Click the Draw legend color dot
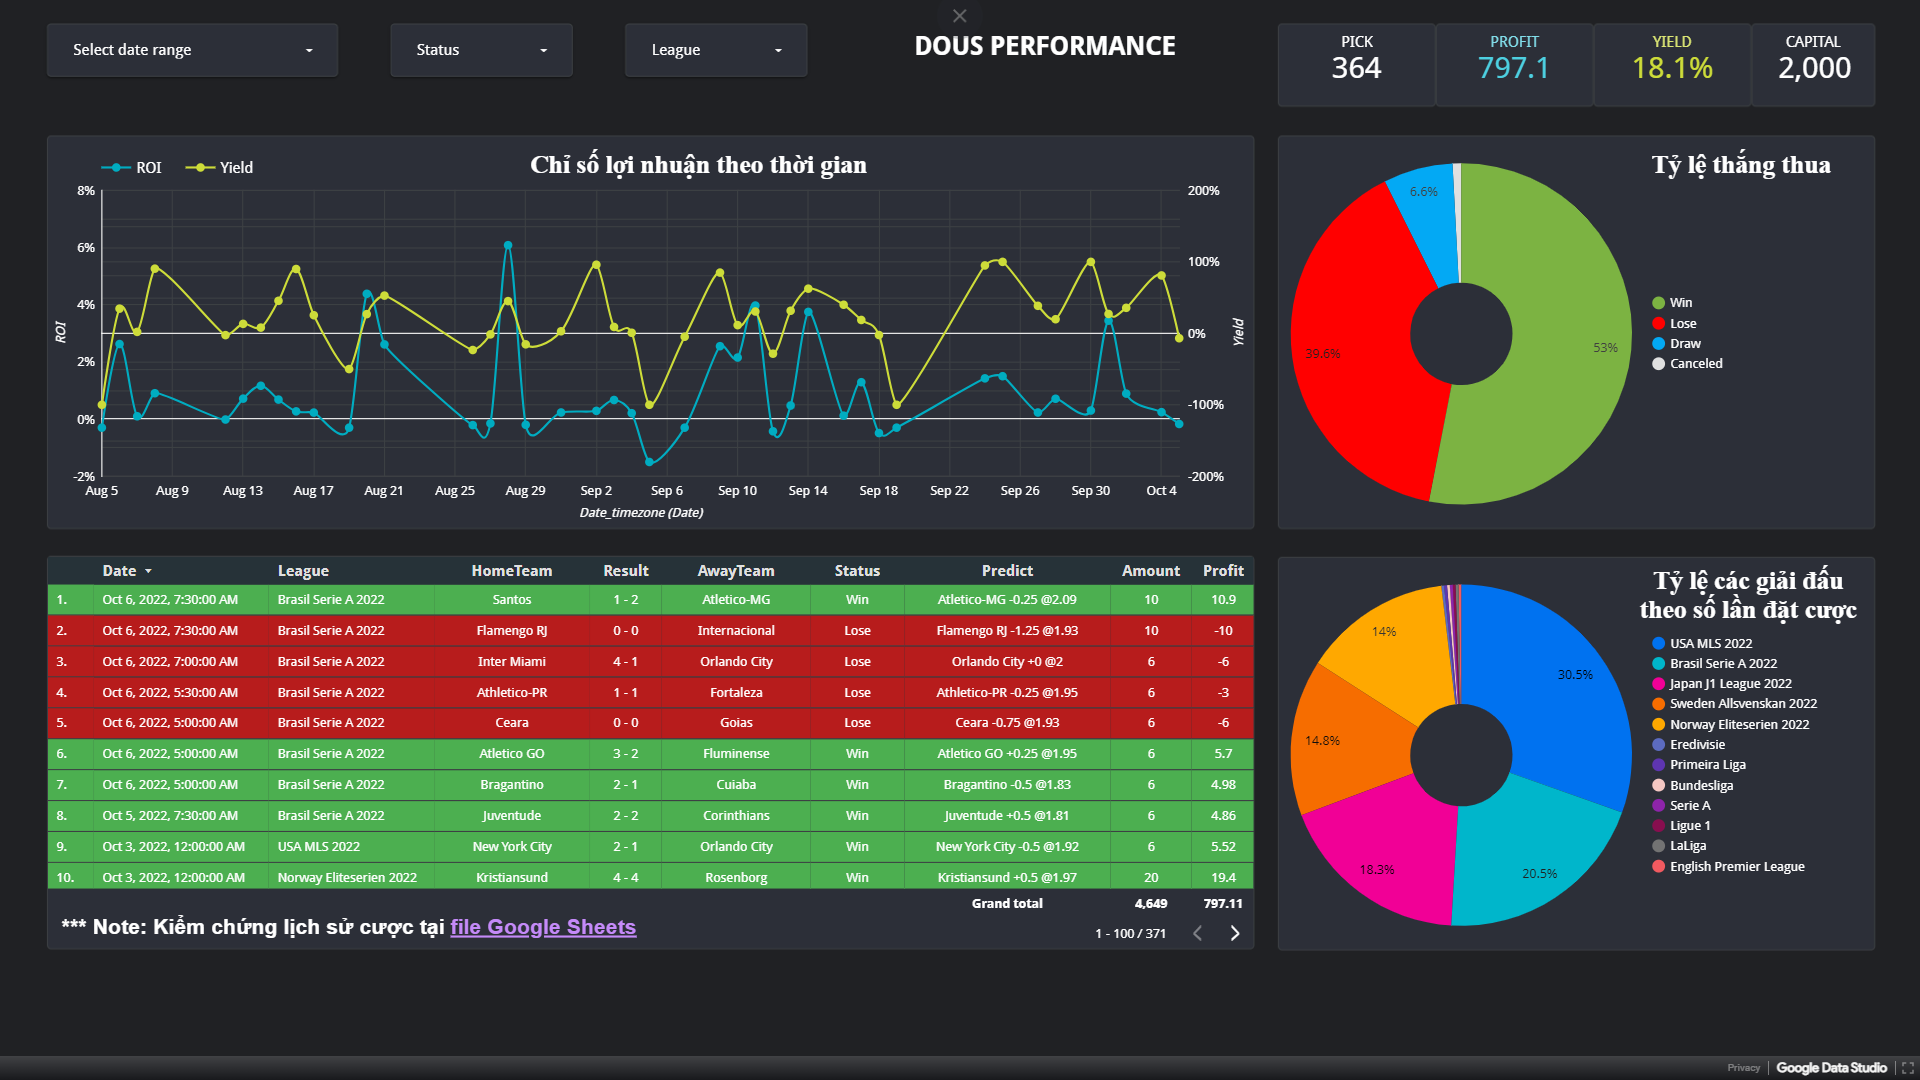1920x1080 pixels. [1659, 343]
